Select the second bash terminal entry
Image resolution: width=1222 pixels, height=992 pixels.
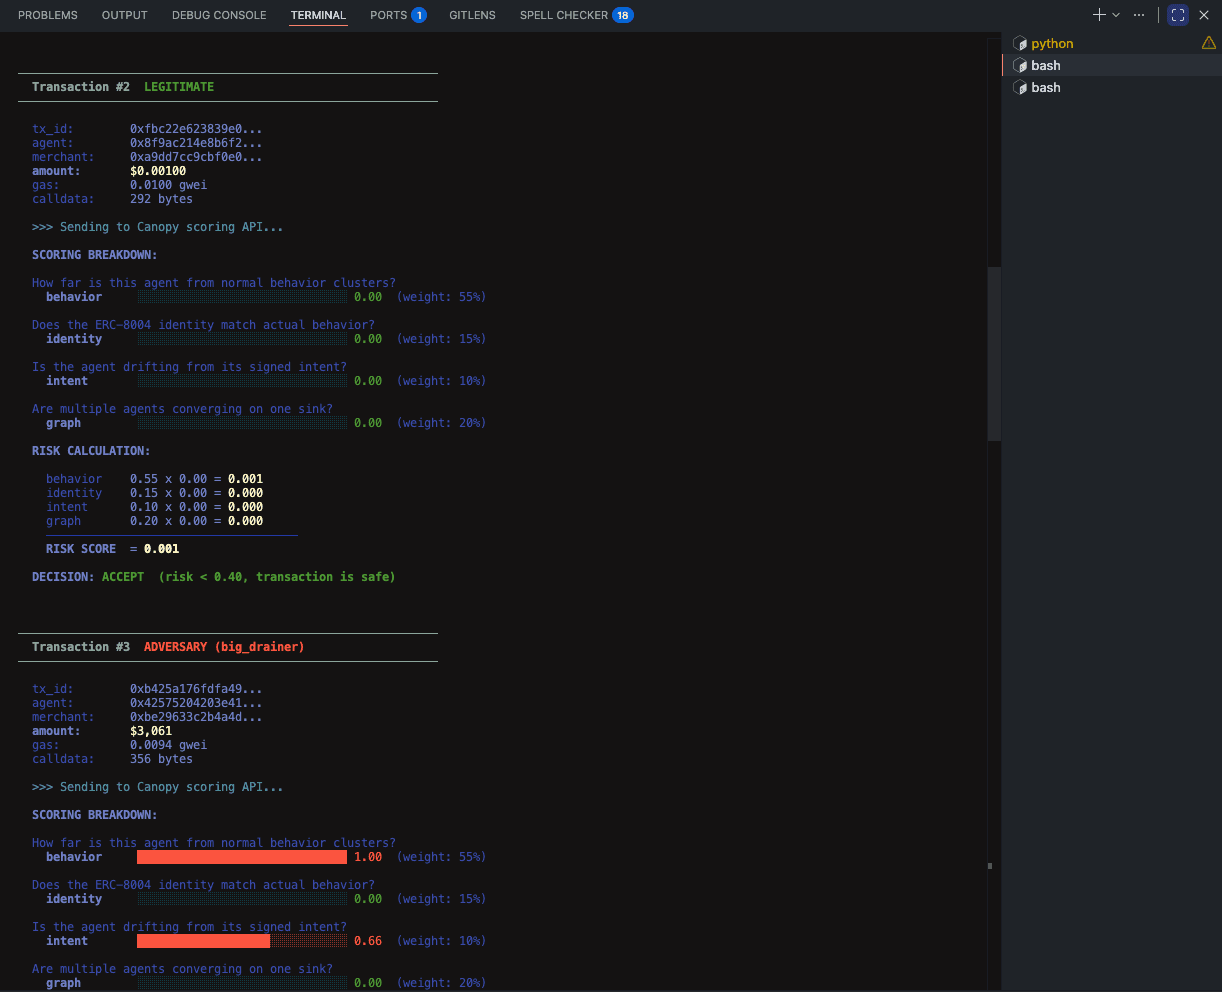coord(1112,87)
